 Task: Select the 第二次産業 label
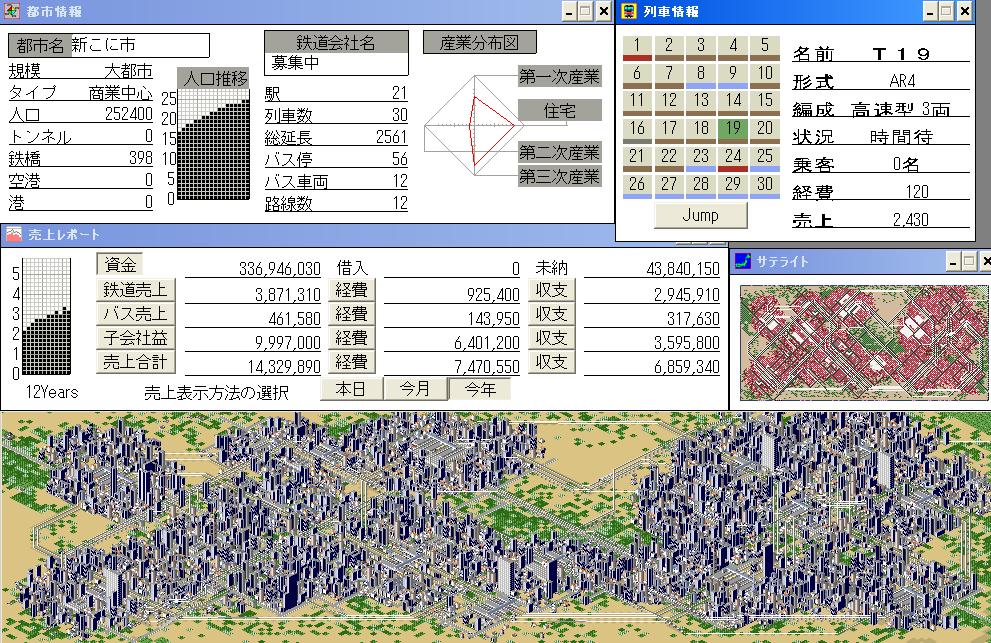pos(559,152)
